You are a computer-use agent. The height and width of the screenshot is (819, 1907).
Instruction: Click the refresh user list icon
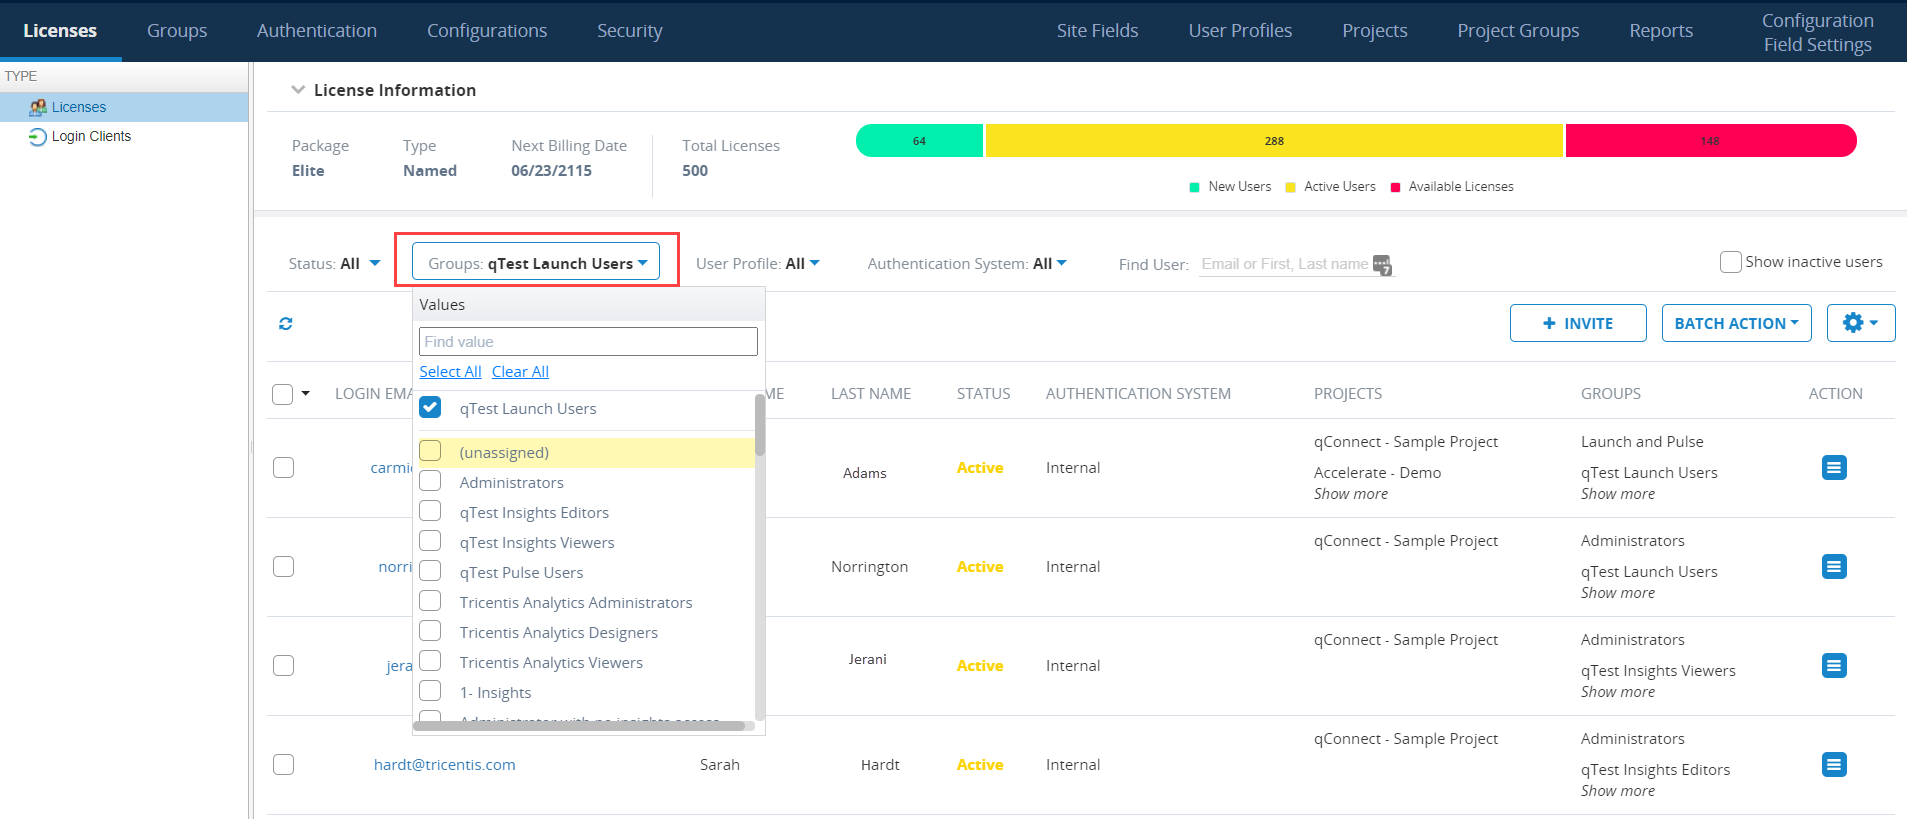[286, 324]
